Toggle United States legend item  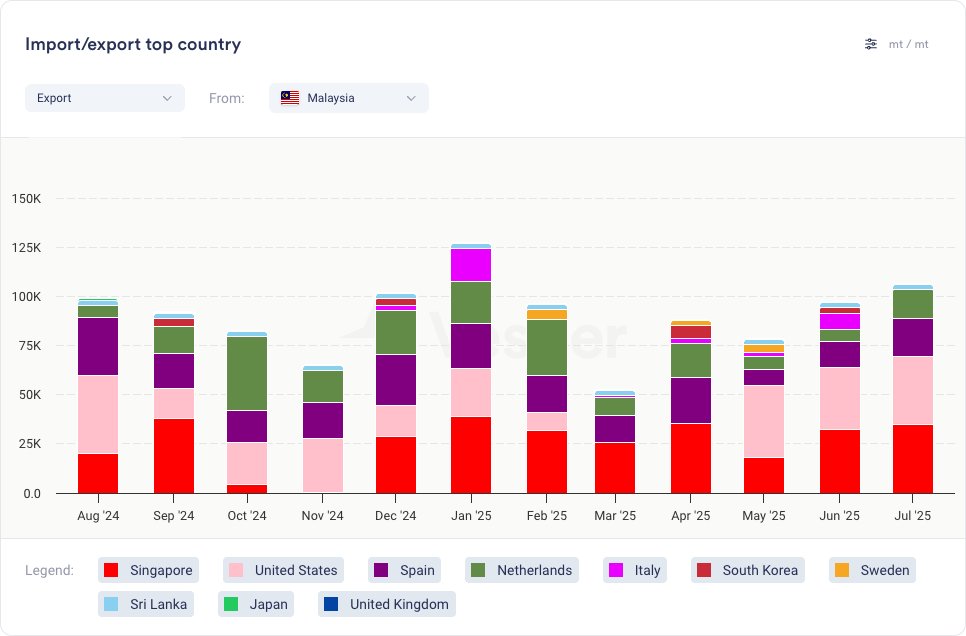pos(283,570)
